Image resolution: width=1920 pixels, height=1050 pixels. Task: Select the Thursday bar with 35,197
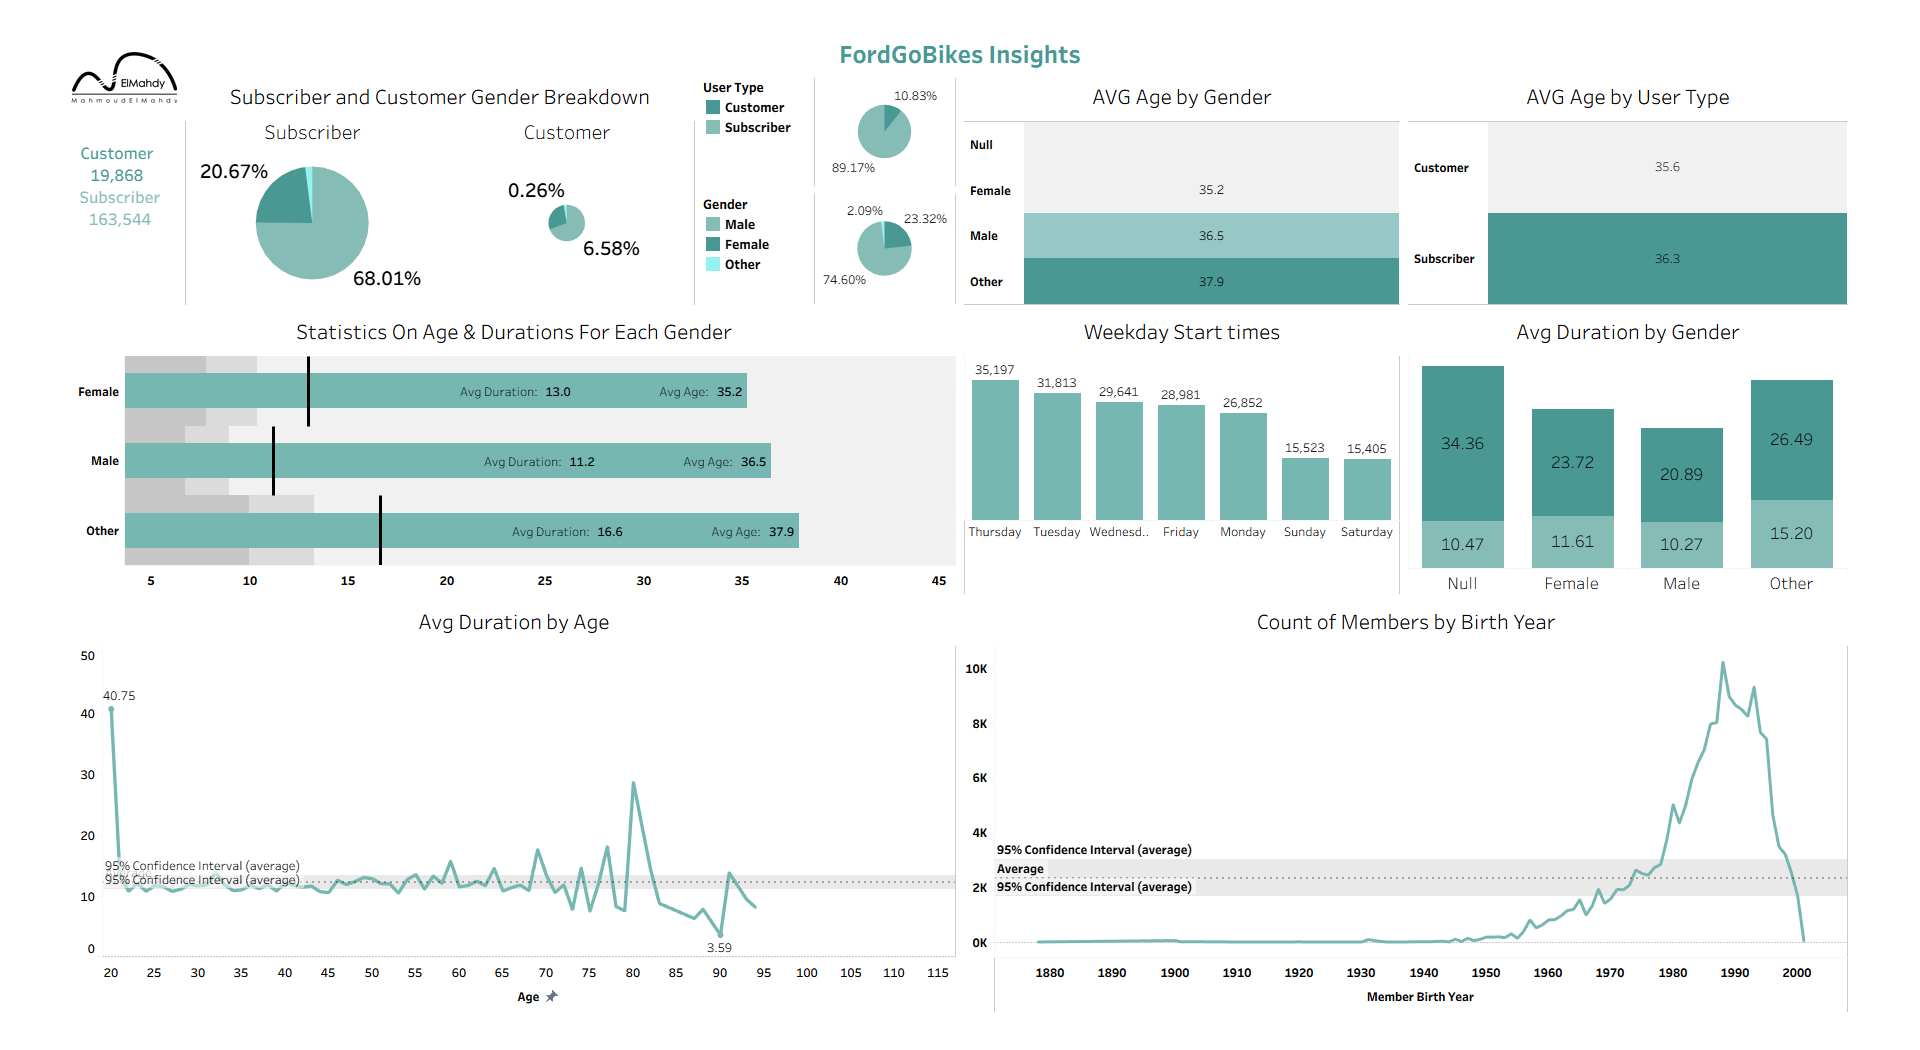995,450
